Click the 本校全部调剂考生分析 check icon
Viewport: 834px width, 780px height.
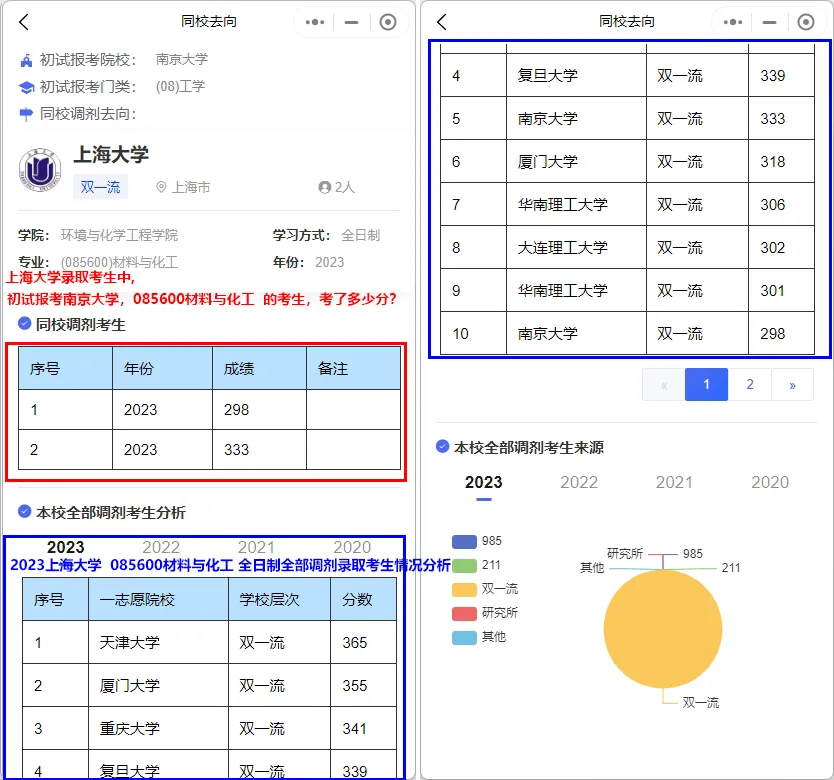(x=24, y=511)
